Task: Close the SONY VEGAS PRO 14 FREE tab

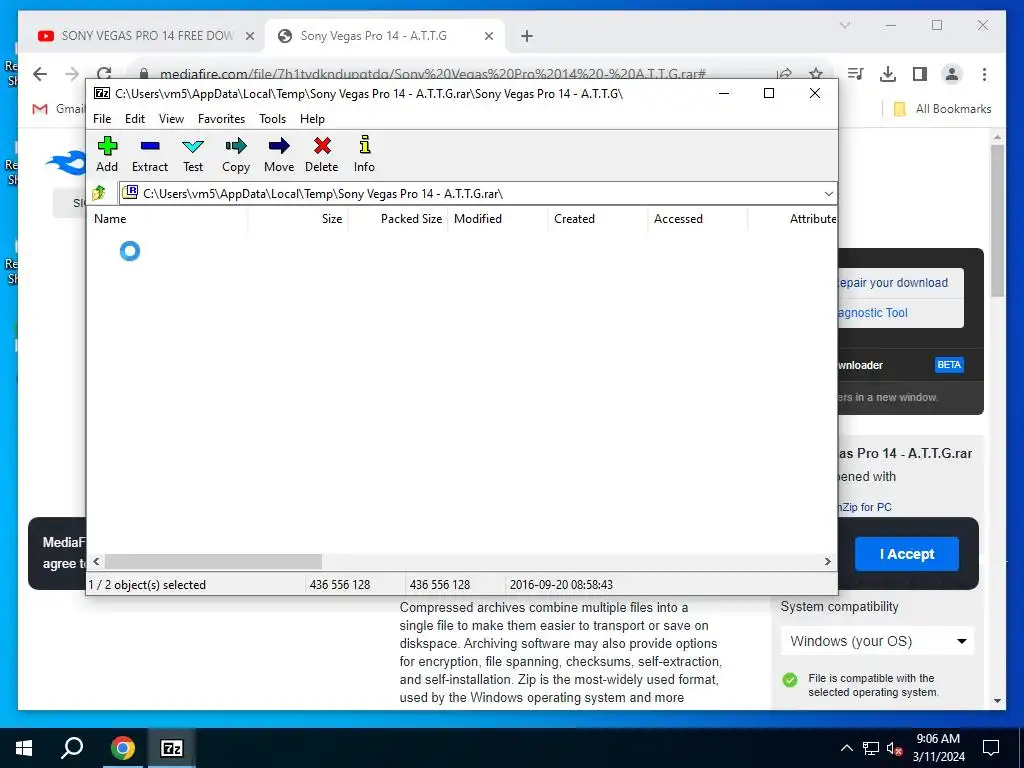Action: [x=249, y=37]
